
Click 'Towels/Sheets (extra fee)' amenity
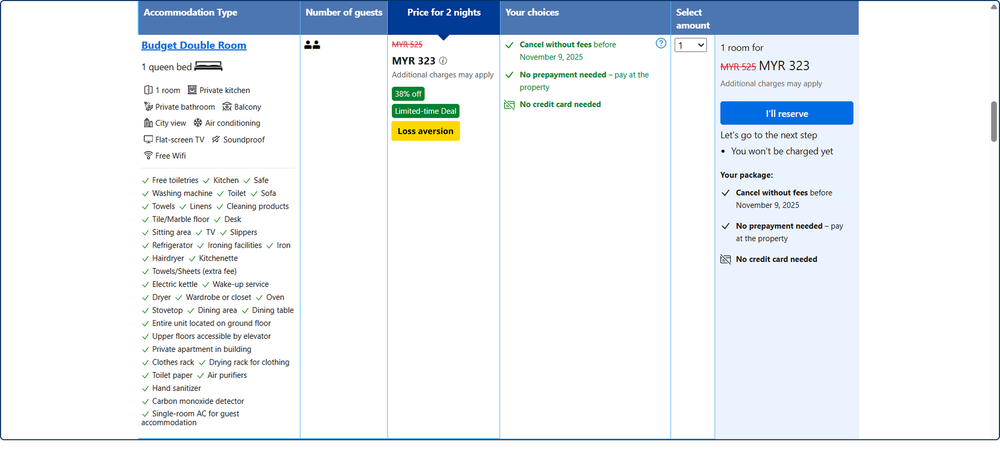pos(195,272)
